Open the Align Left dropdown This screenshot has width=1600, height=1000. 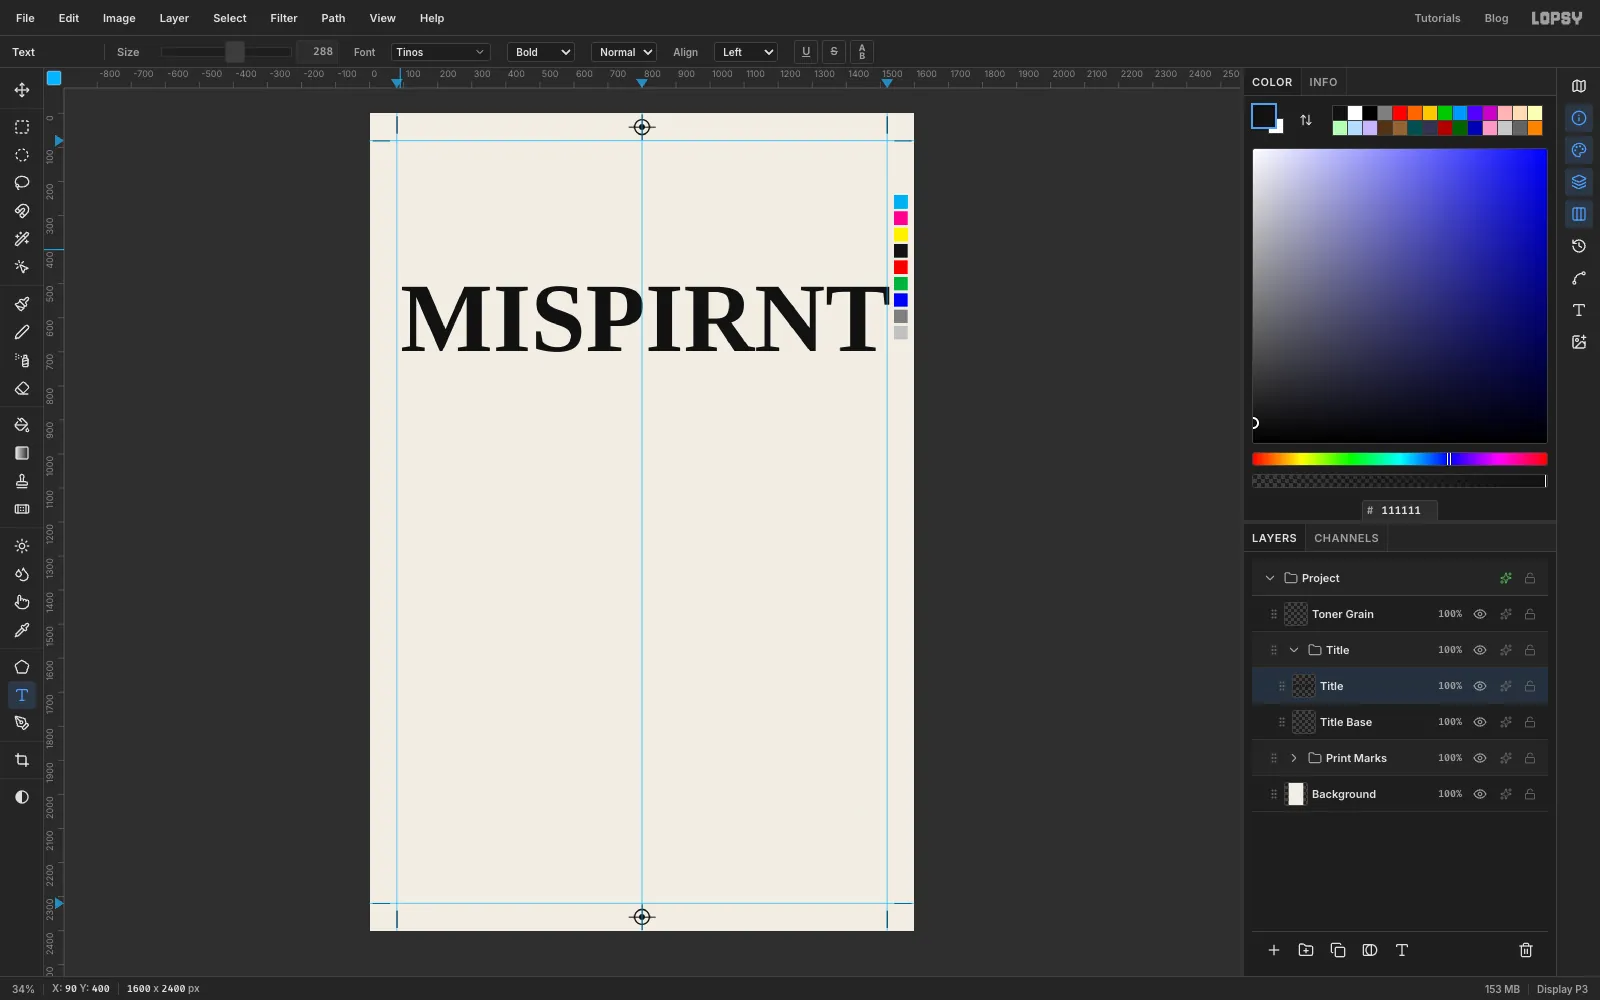(x=746, y=52)
